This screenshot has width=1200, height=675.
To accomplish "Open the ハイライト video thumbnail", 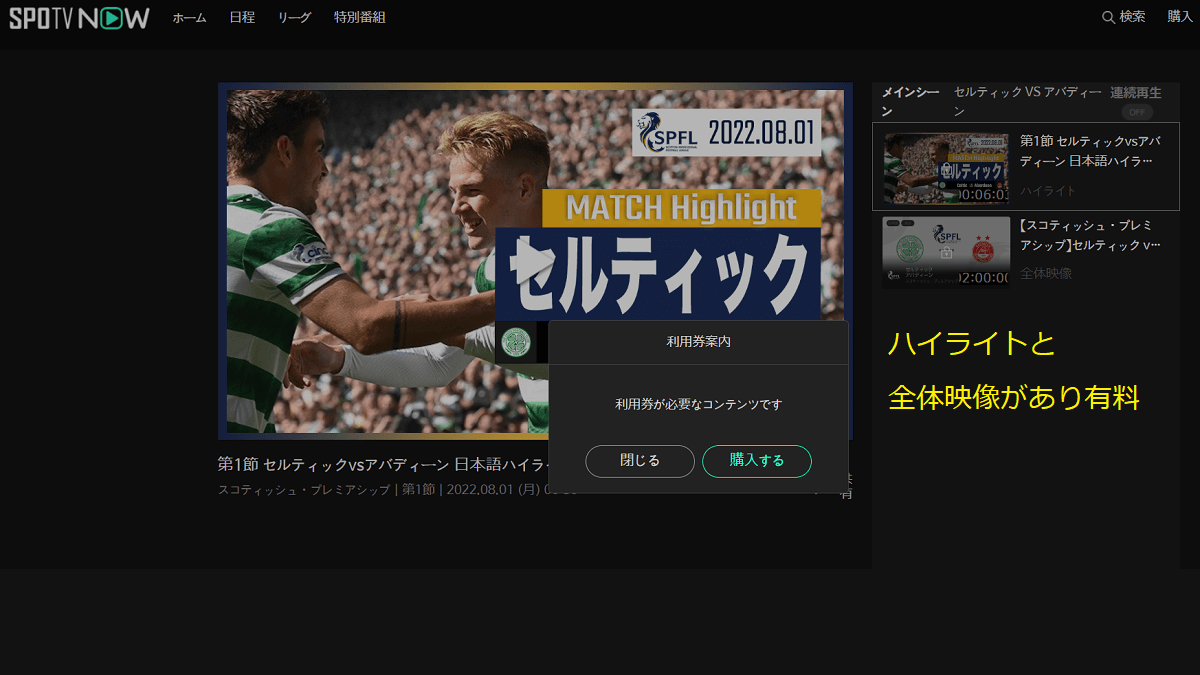I will pos(946,168).
